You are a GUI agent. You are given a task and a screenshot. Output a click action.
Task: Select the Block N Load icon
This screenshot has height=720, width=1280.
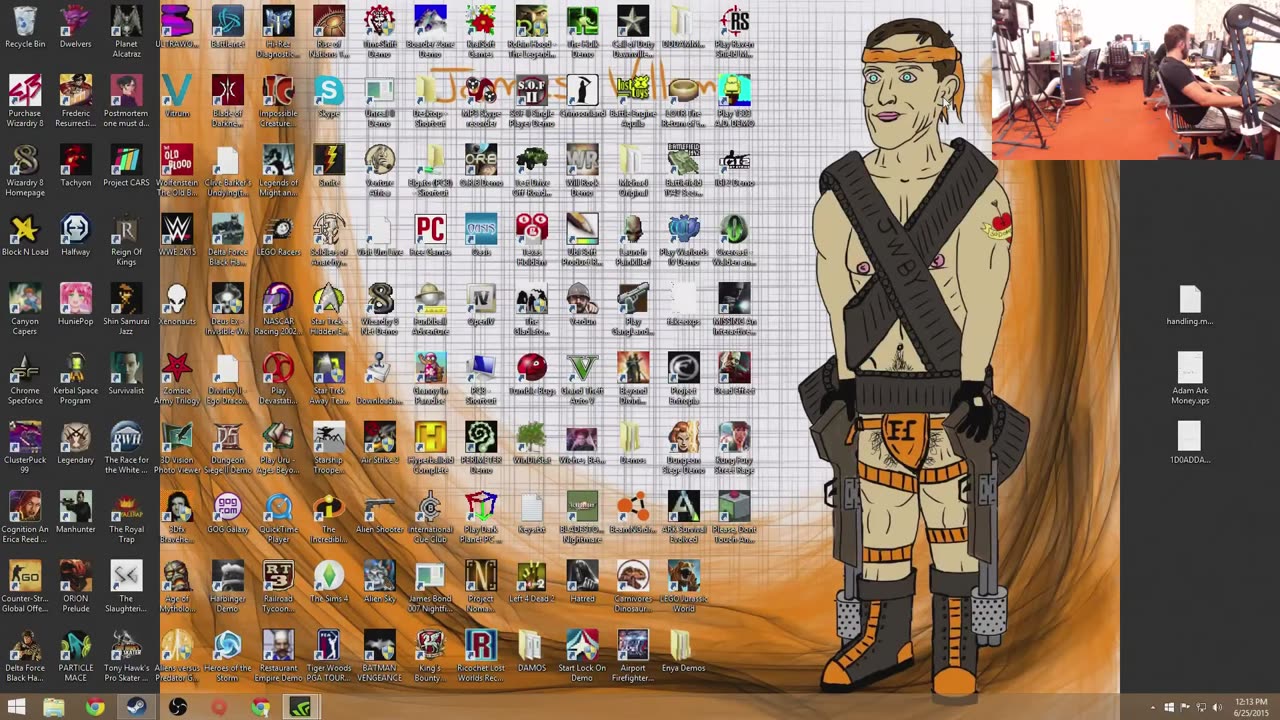pyautogui.click(x=25, y=235)
